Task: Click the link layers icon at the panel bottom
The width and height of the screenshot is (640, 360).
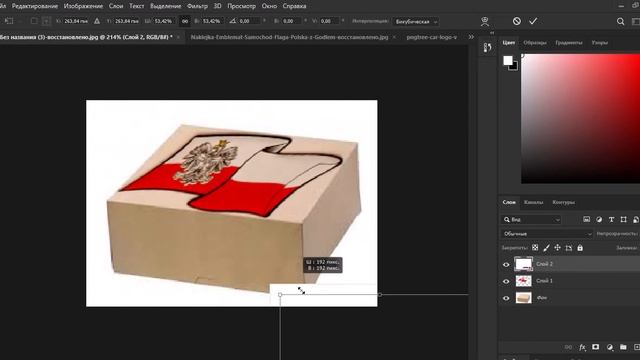Action: (x=568, y=347)
